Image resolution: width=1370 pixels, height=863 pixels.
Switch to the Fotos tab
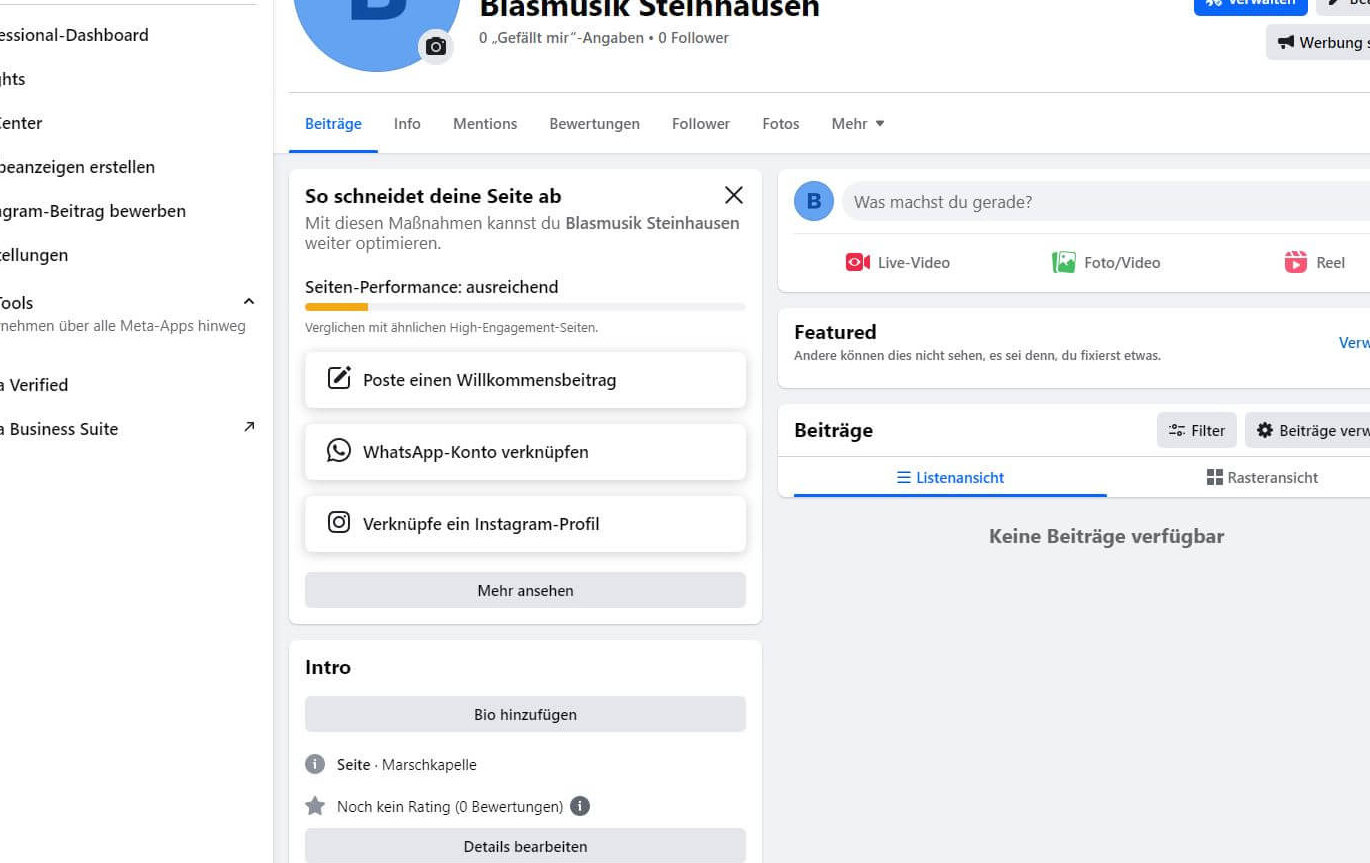pyautogui.click(x=780, y=124)
